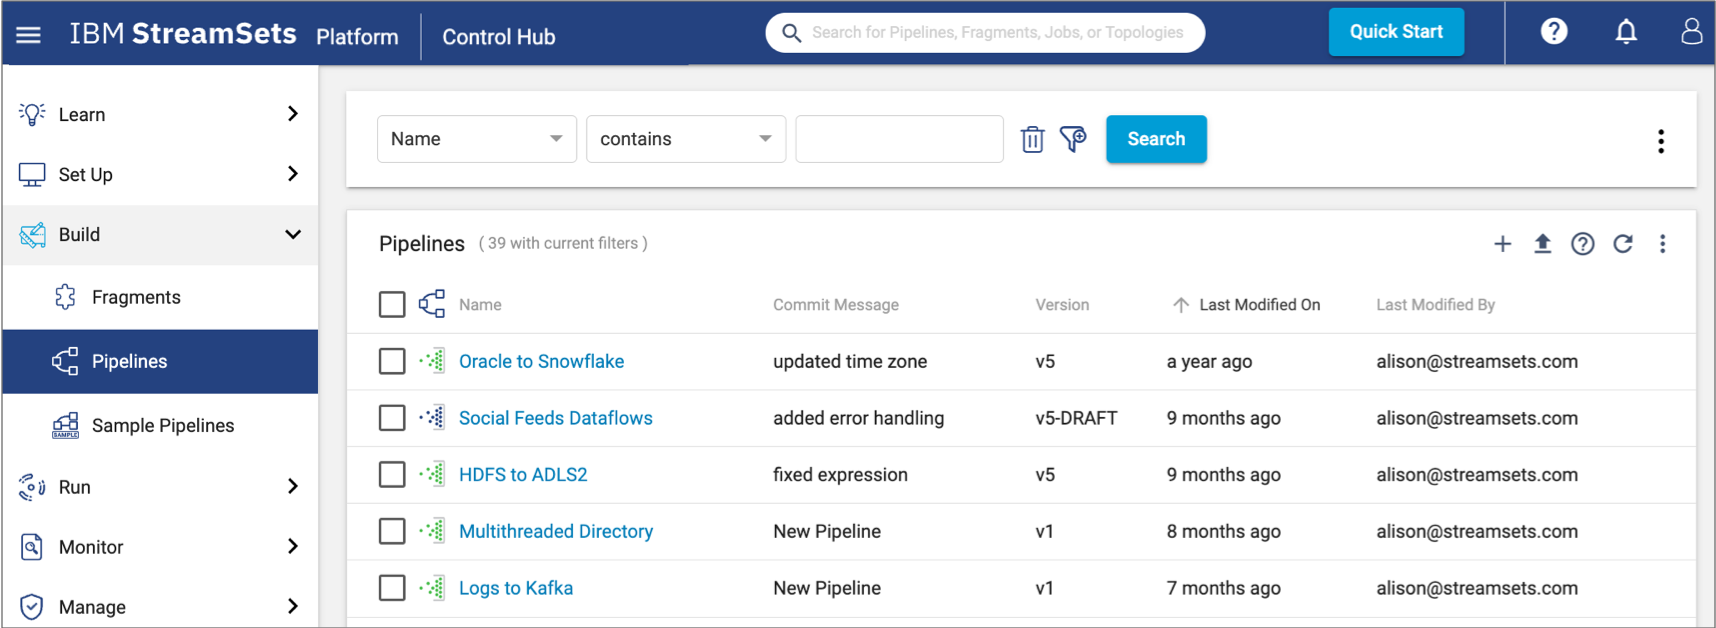This screenshot has height=628, width=1716.
Task: Import a pipeline using upload icon
Action: click(1542, 244)
